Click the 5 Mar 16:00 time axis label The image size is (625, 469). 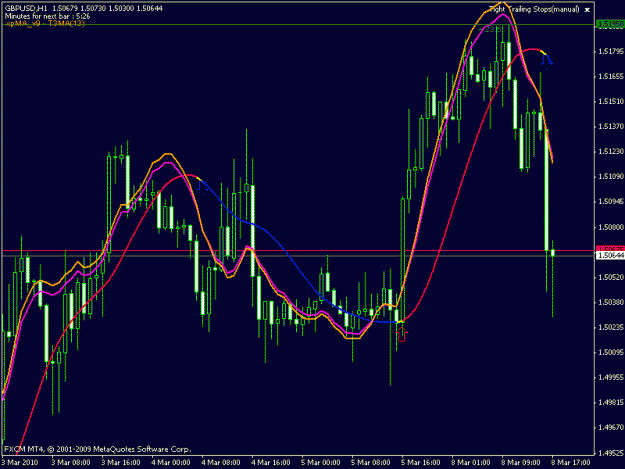click(421, 462)
